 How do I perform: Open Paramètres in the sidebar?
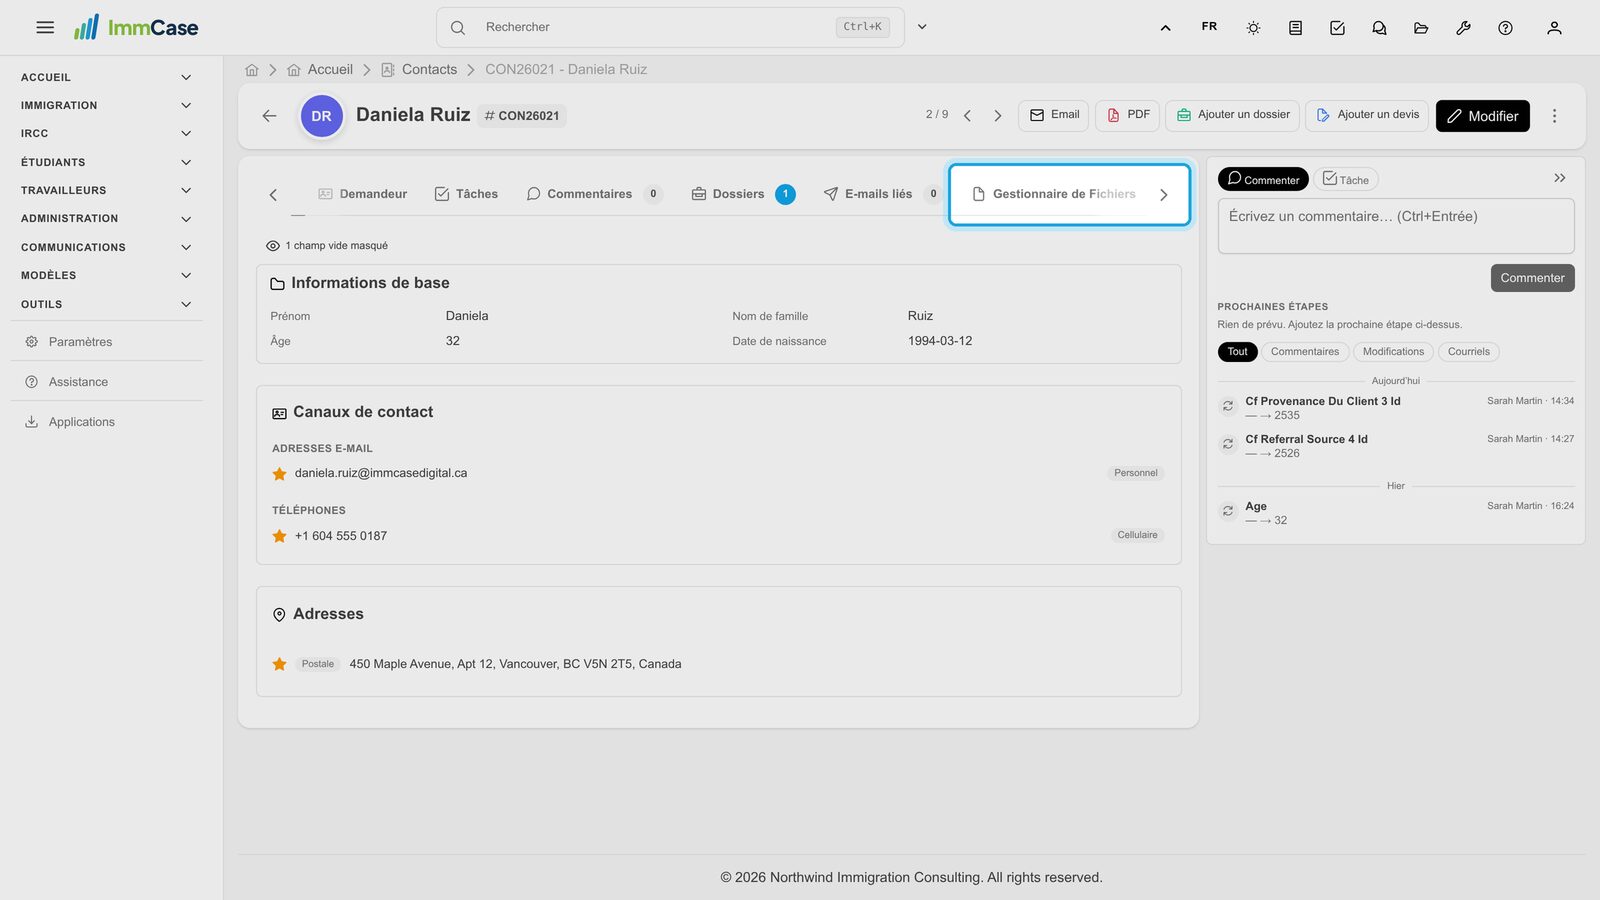point(106,342)
